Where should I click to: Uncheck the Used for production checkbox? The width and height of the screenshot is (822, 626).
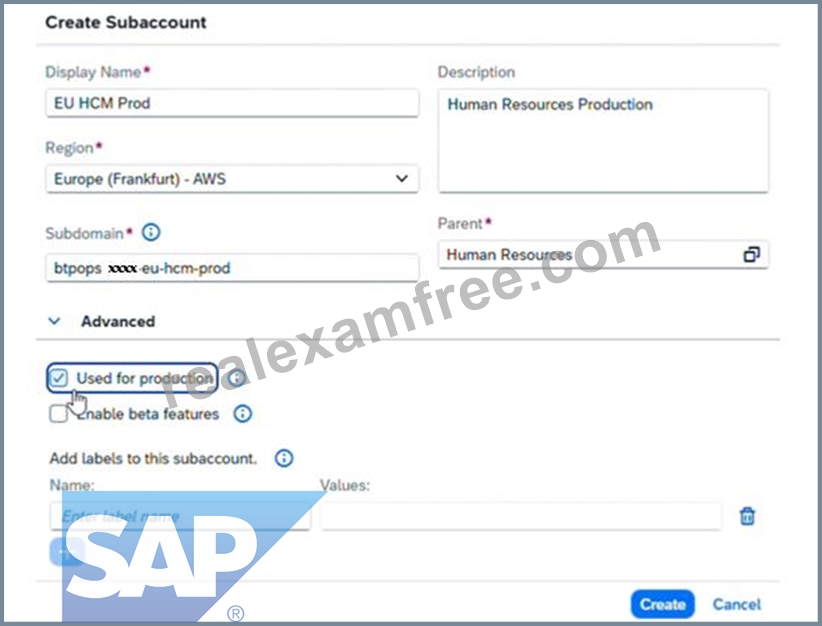58,378
